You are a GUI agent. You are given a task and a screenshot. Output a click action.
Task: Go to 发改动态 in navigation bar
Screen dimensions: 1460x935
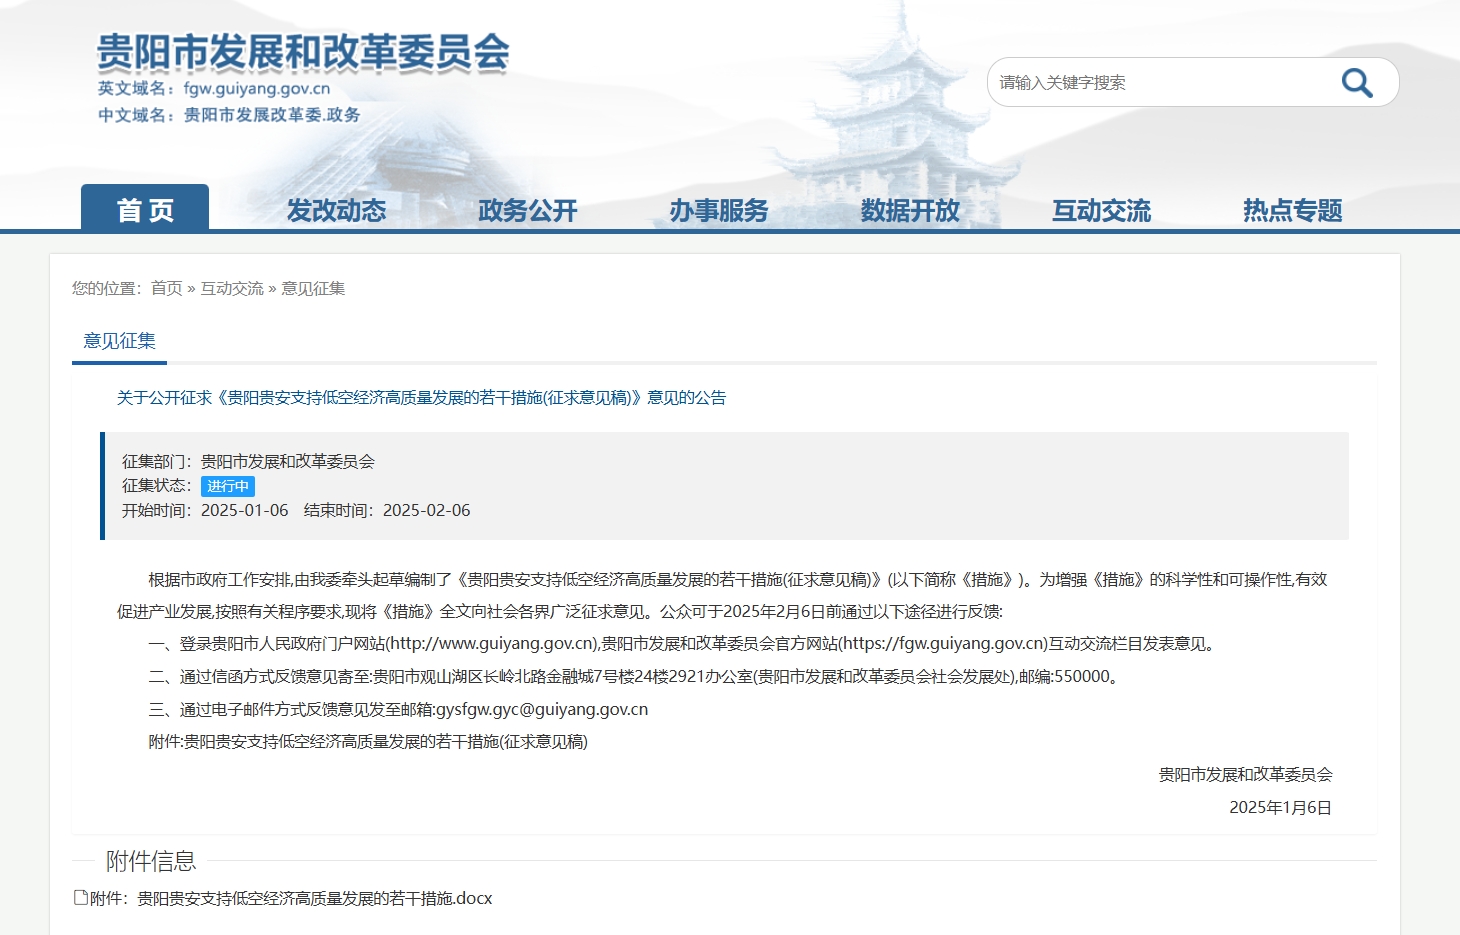coord(336,210)
